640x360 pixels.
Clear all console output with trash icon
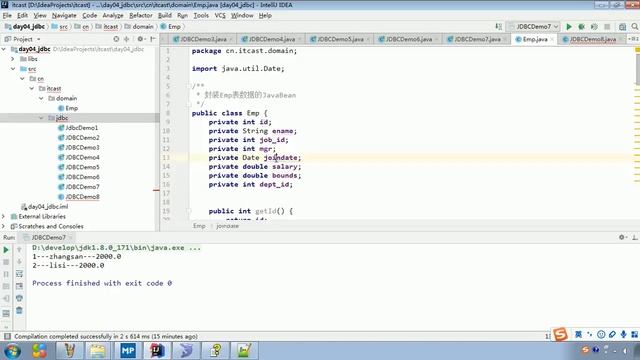click(x=19, y=311)
